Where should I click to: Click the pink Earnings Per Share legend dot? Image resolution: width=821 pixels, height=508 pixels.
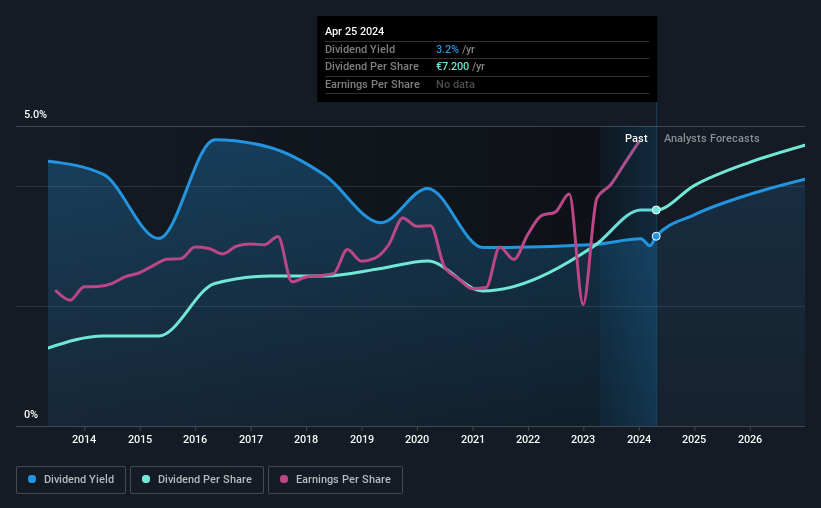[284, 479]
